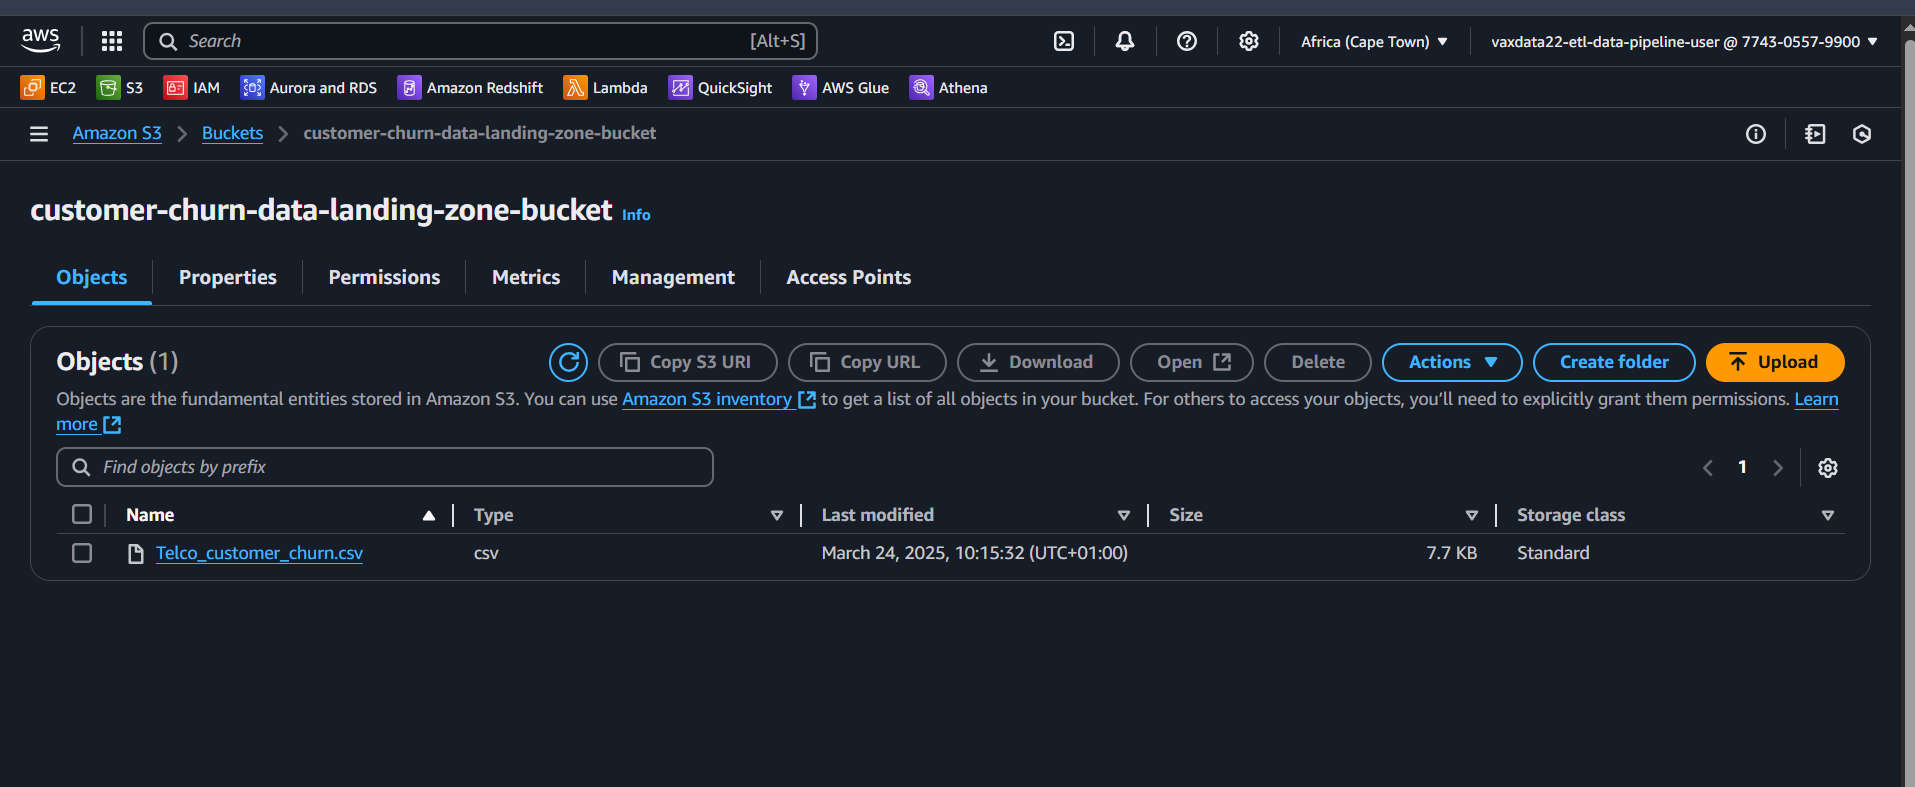Click the hexagon icon at far right of breadcrumb bar
Screen dimensions: 1915x787
click(1862, 134)
